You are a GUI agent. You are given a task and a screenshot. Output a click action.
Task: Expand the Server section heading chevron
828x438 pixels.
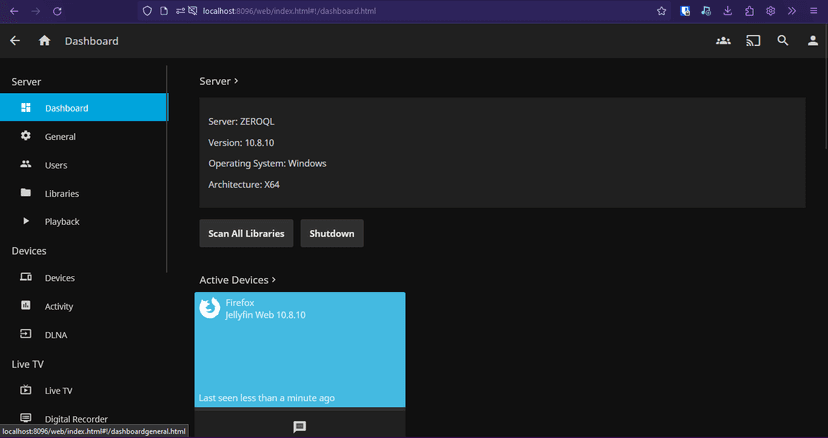[236, 81]
